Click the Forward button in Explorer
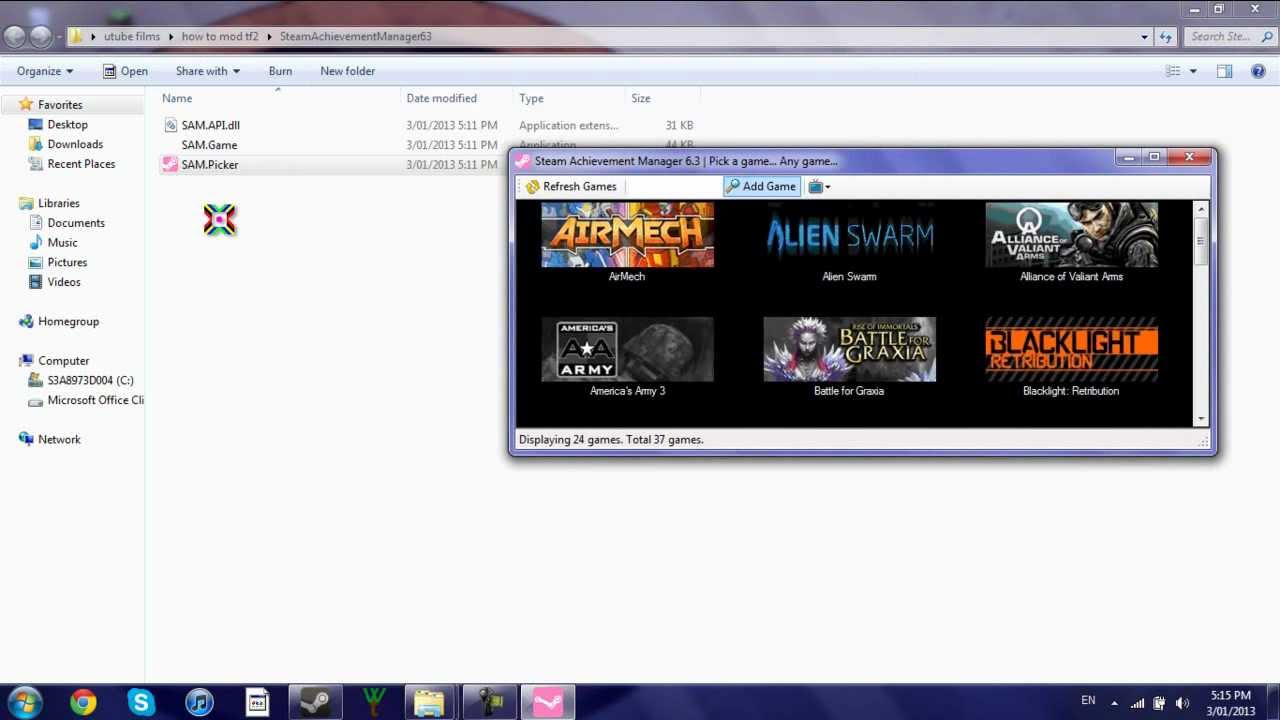Image resolution: width=1280 pixels, height=720 pixels. [41, 37]
